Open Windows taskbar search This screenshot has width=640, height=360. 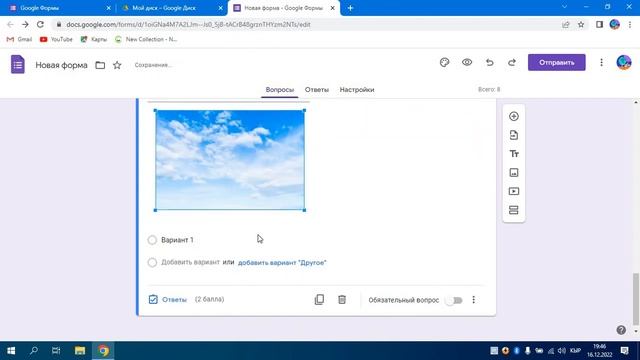pos(34,351)
